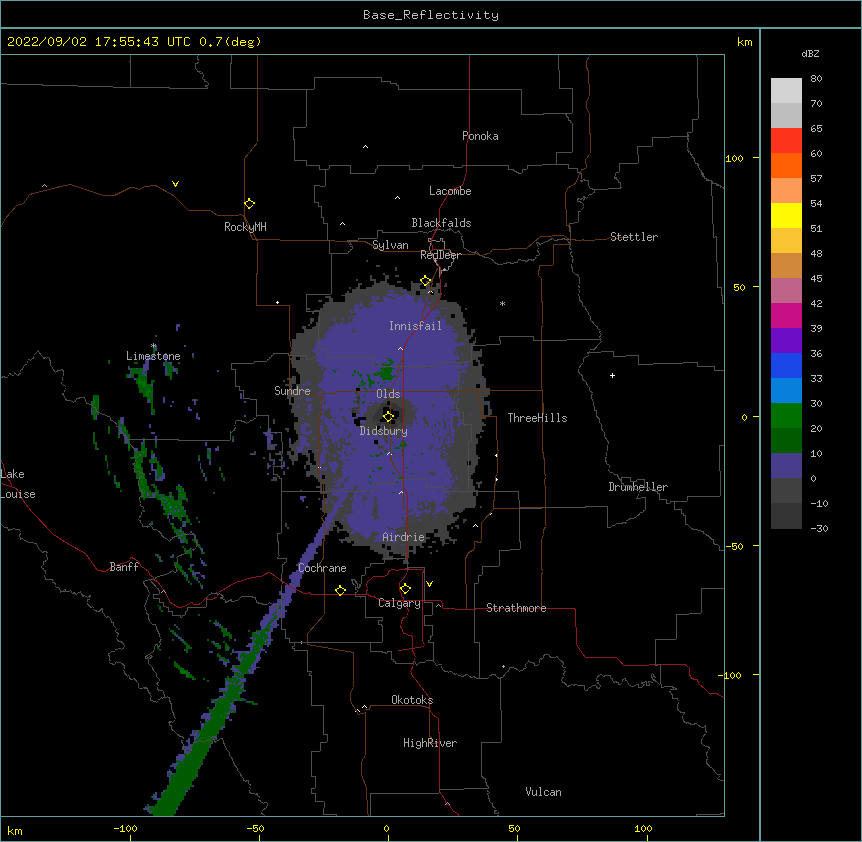
Task: Click the asterisk marker above Limestone label
Action: [x=154, y=346]
